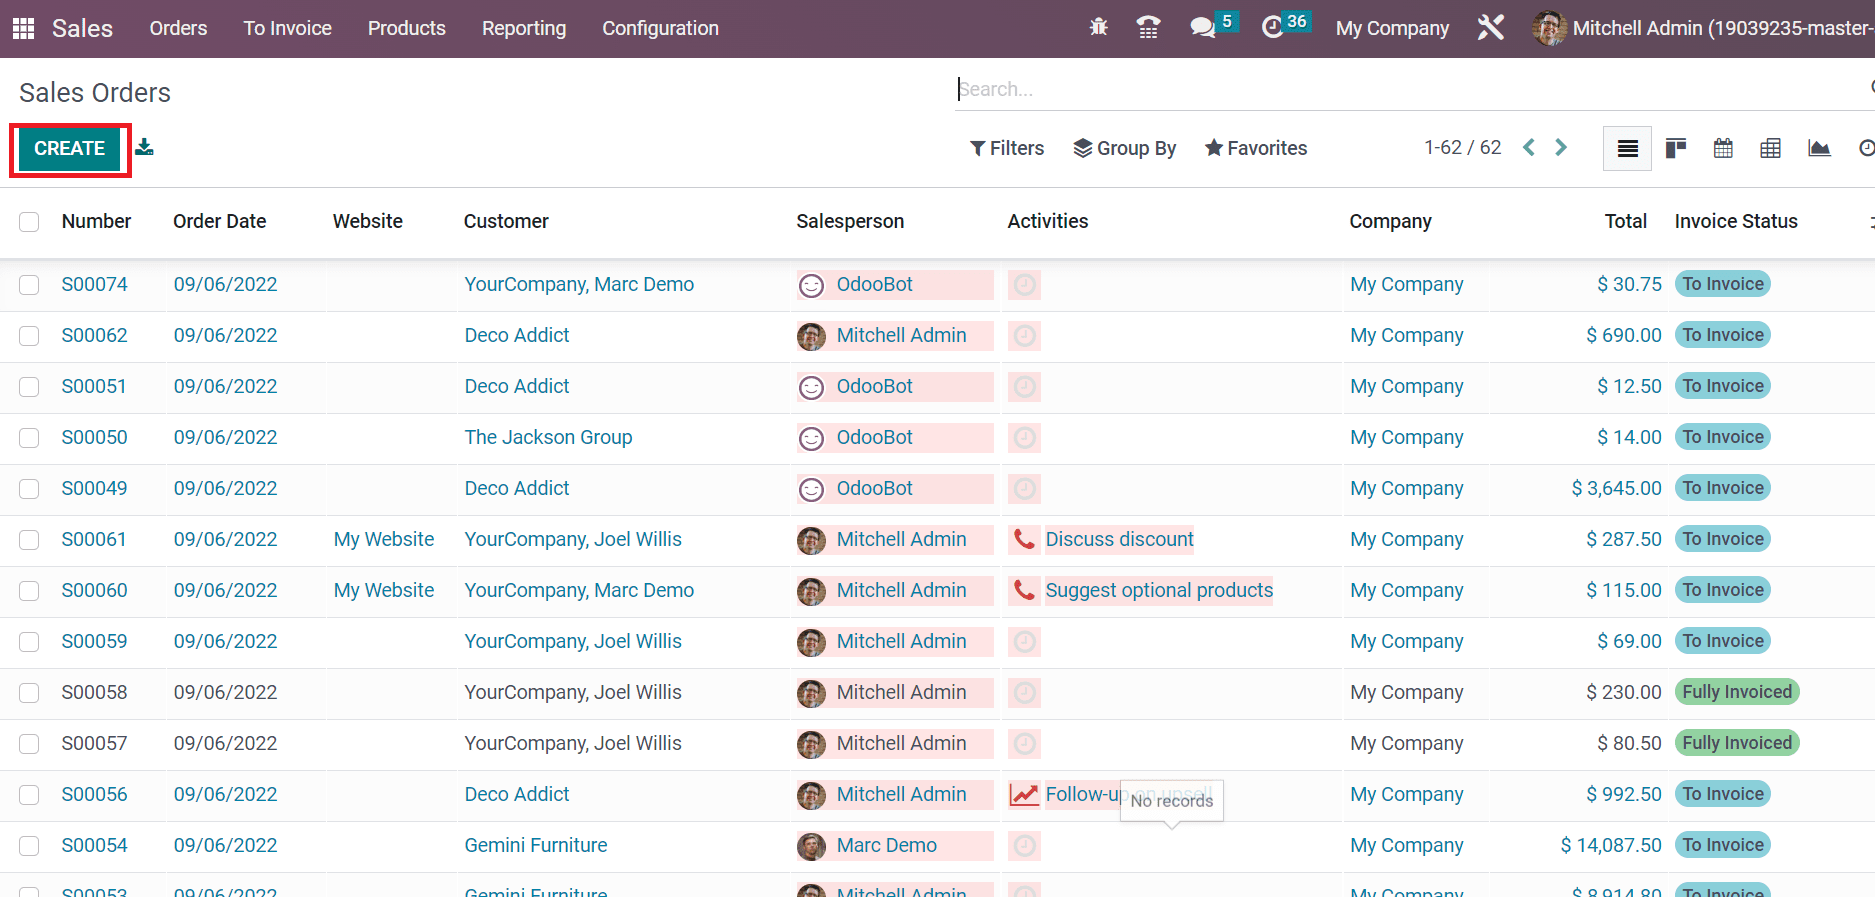Sort by Salesperson column header
The height and width of the screenshot is (897, 1875).
pos(850,222)
